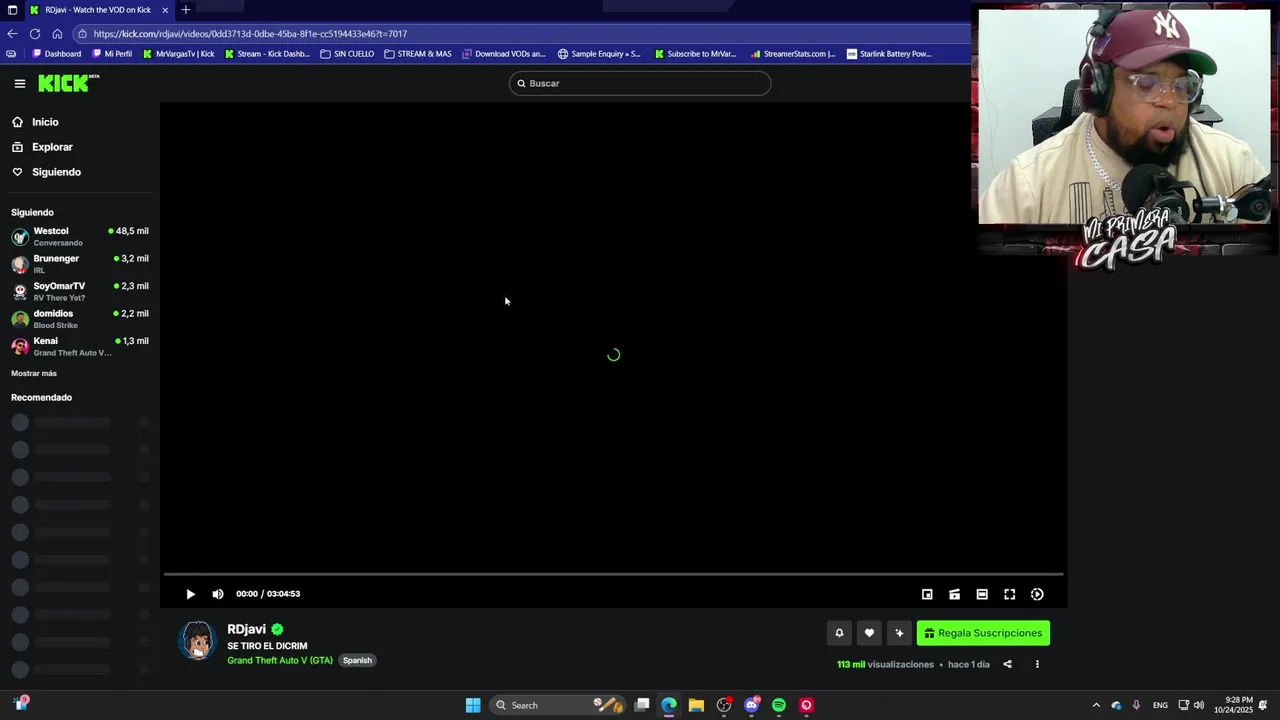Open StreamerStats.com bookmark

[792, 54]
